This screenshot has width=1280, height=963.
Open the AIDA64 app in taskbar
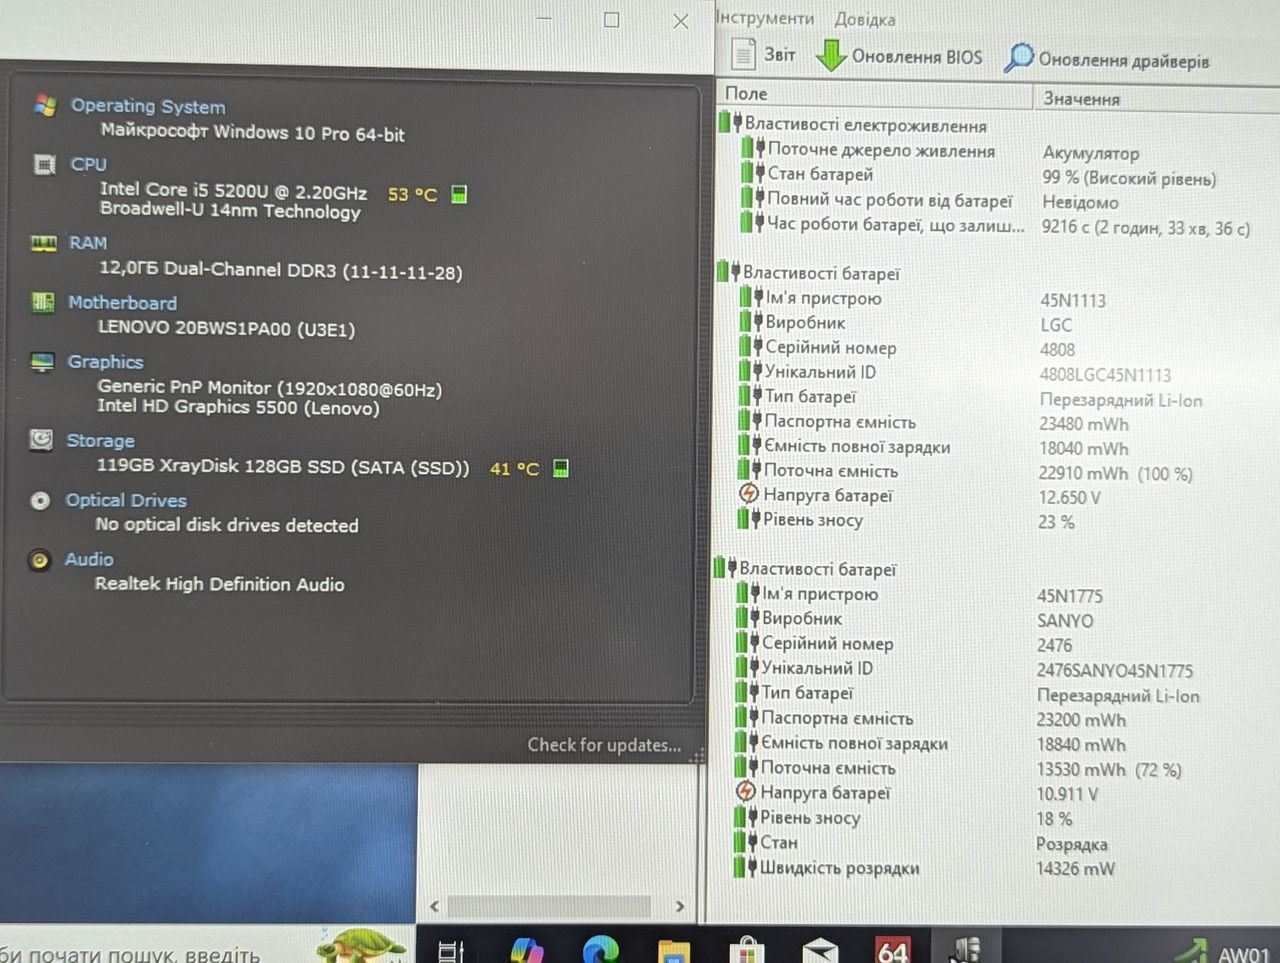[892, 949]
